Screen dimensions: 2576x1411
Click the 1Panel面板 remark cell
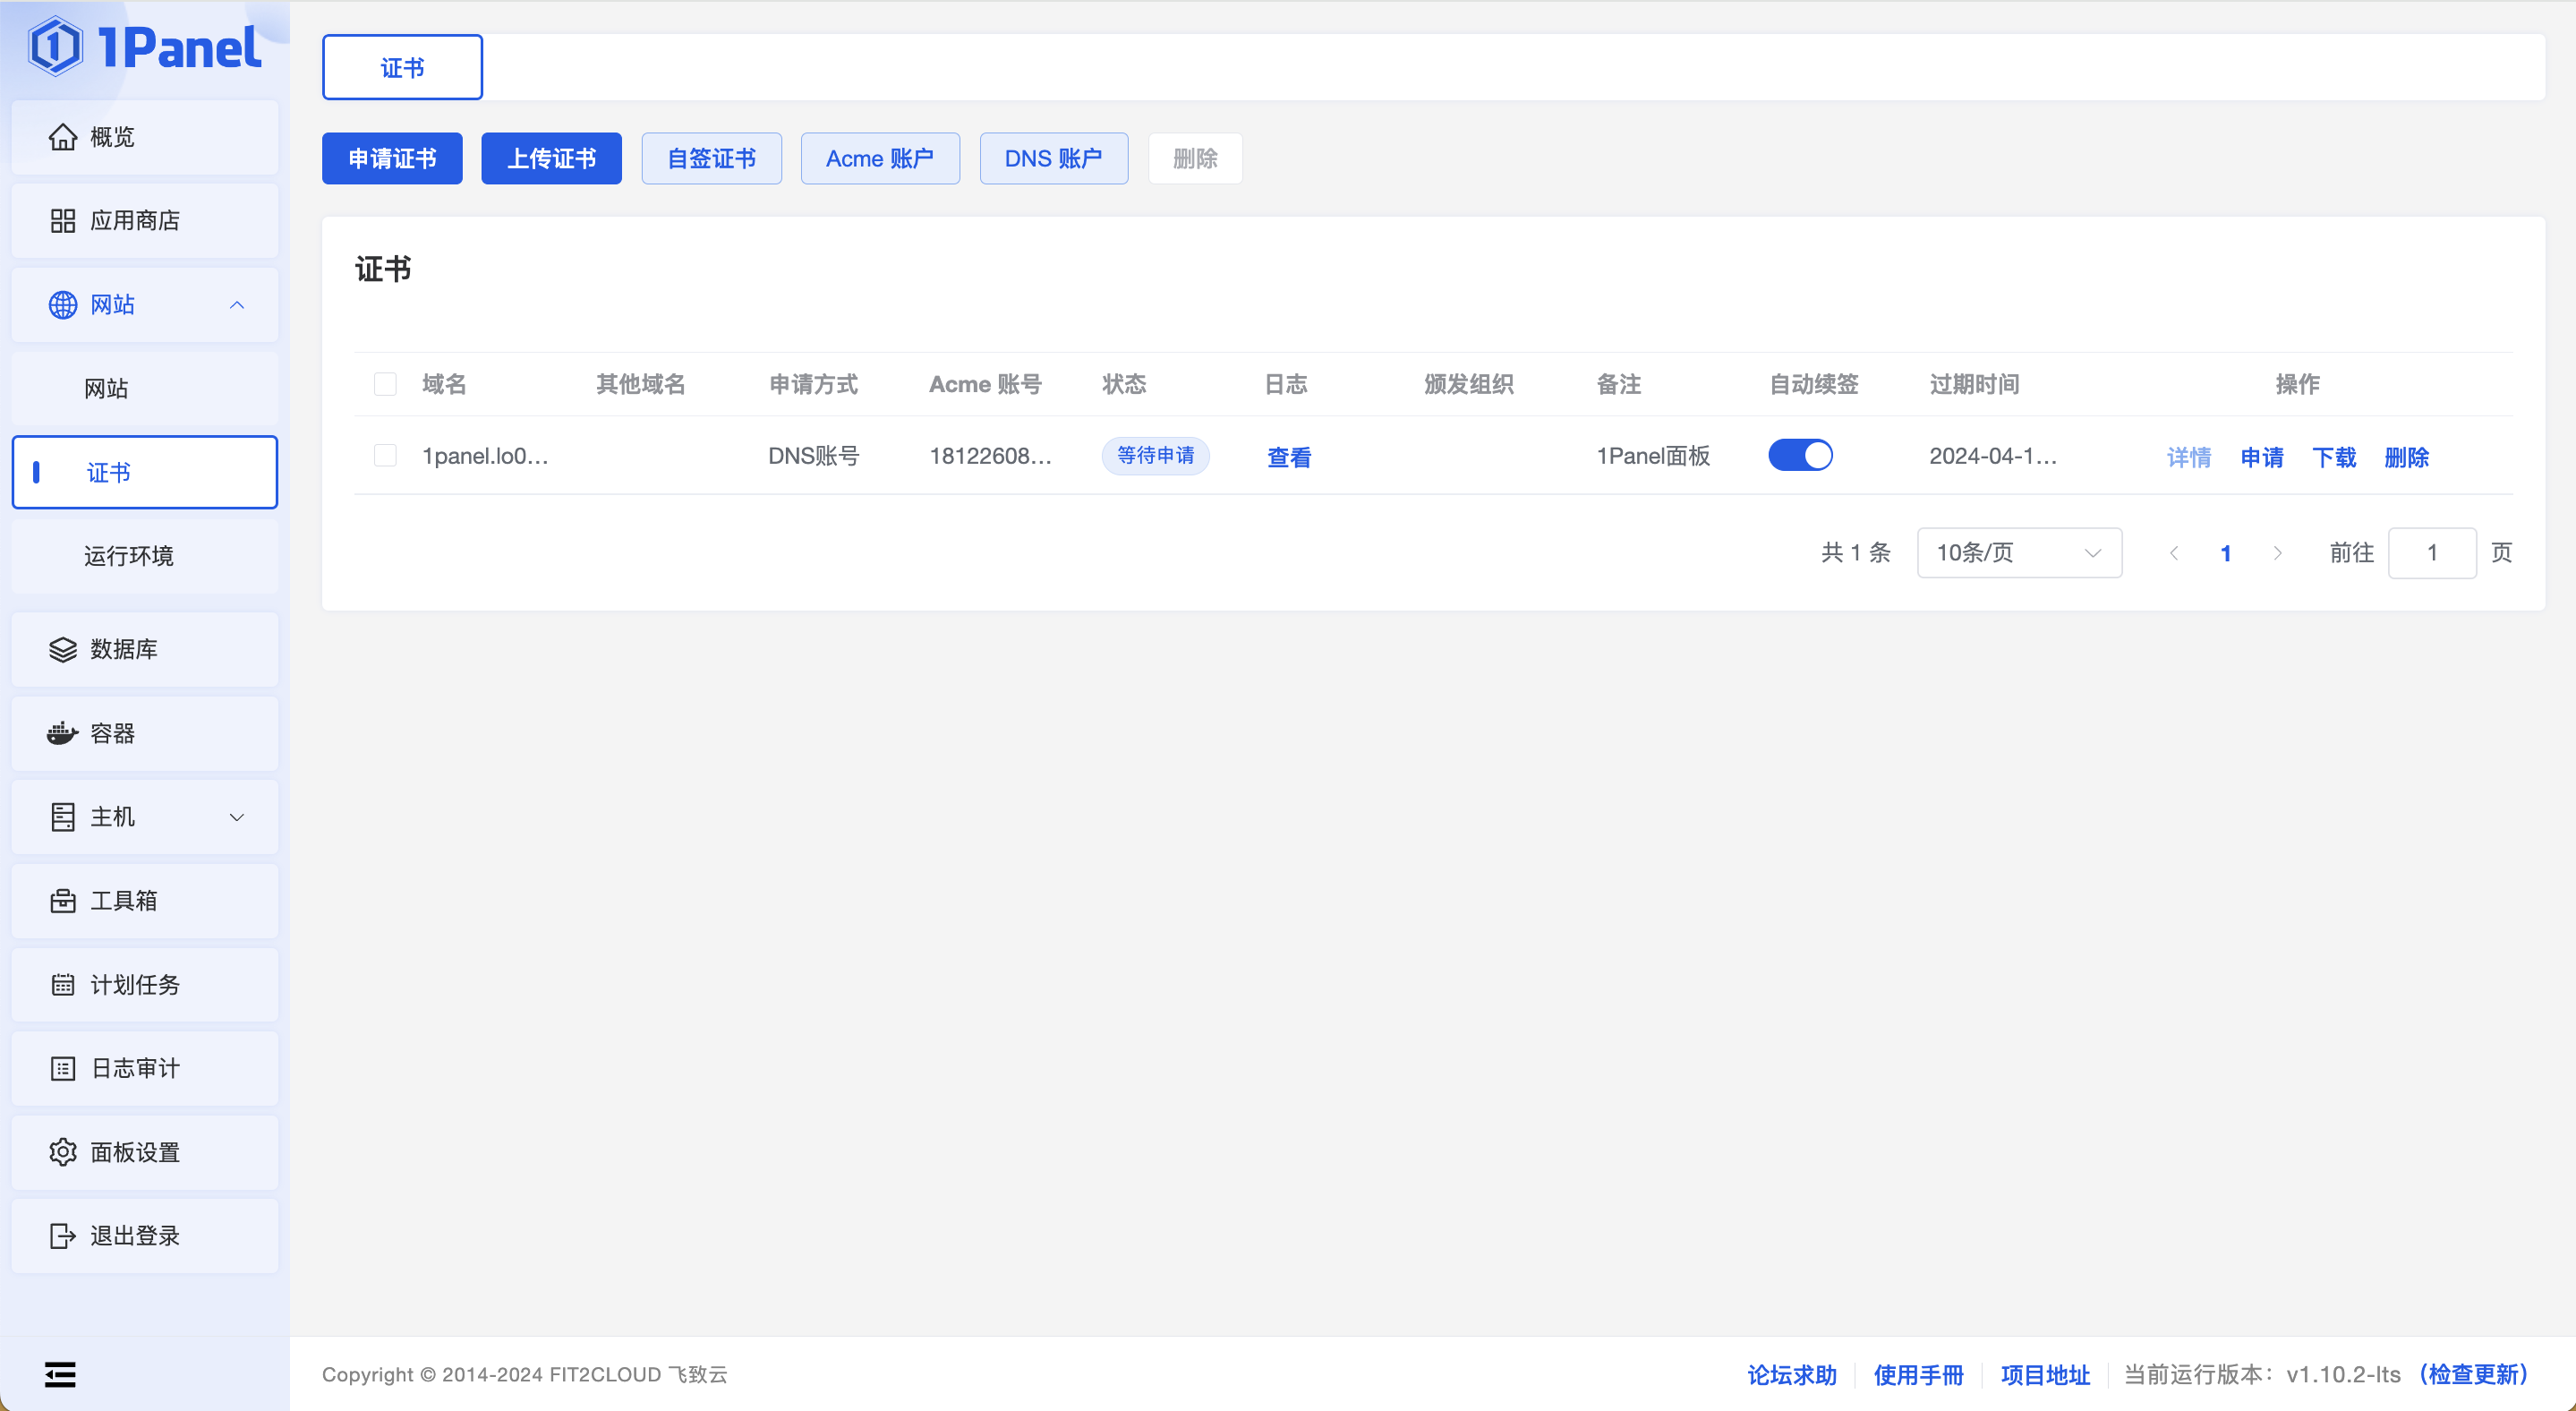[1653, 456]
